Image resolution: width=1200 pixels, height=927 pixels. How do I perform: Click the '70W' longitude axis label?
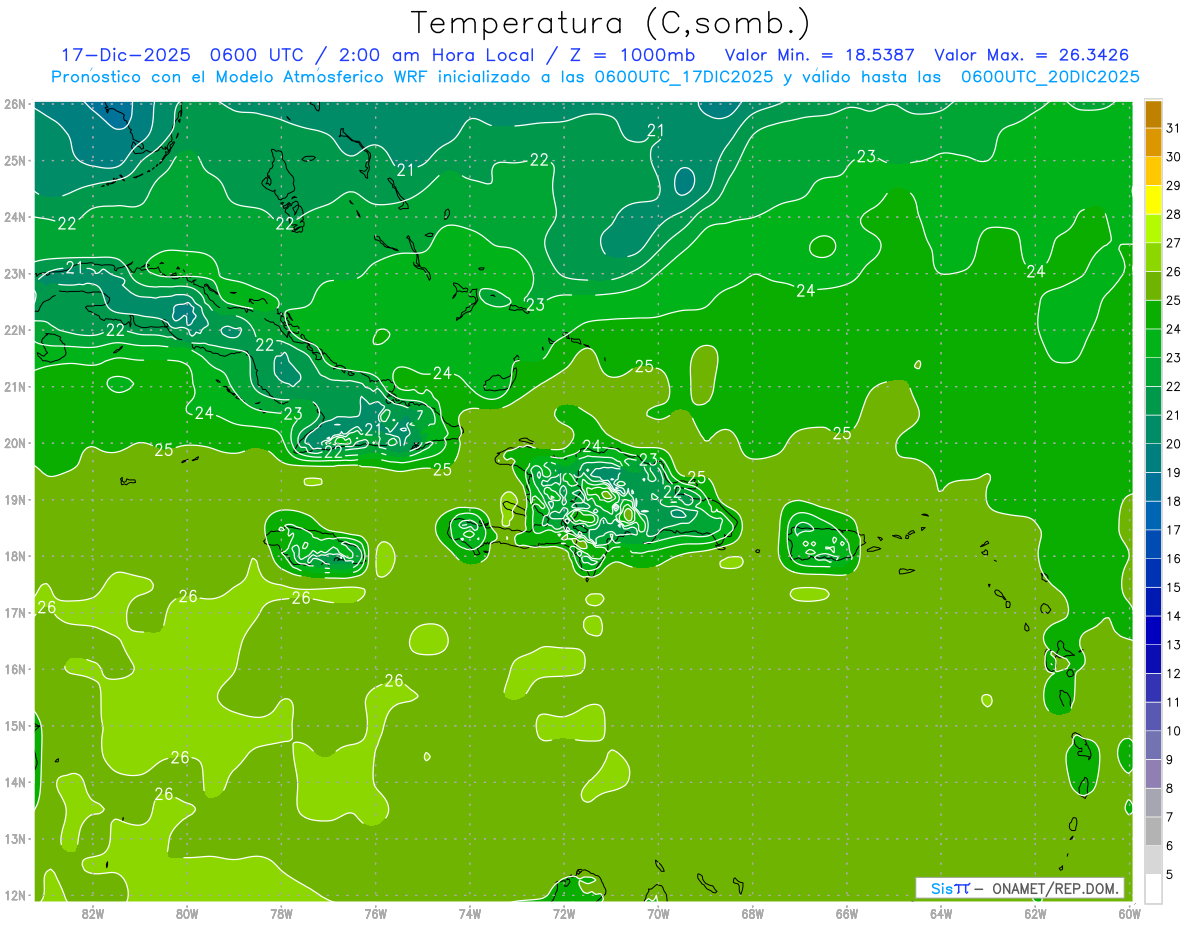658,913
